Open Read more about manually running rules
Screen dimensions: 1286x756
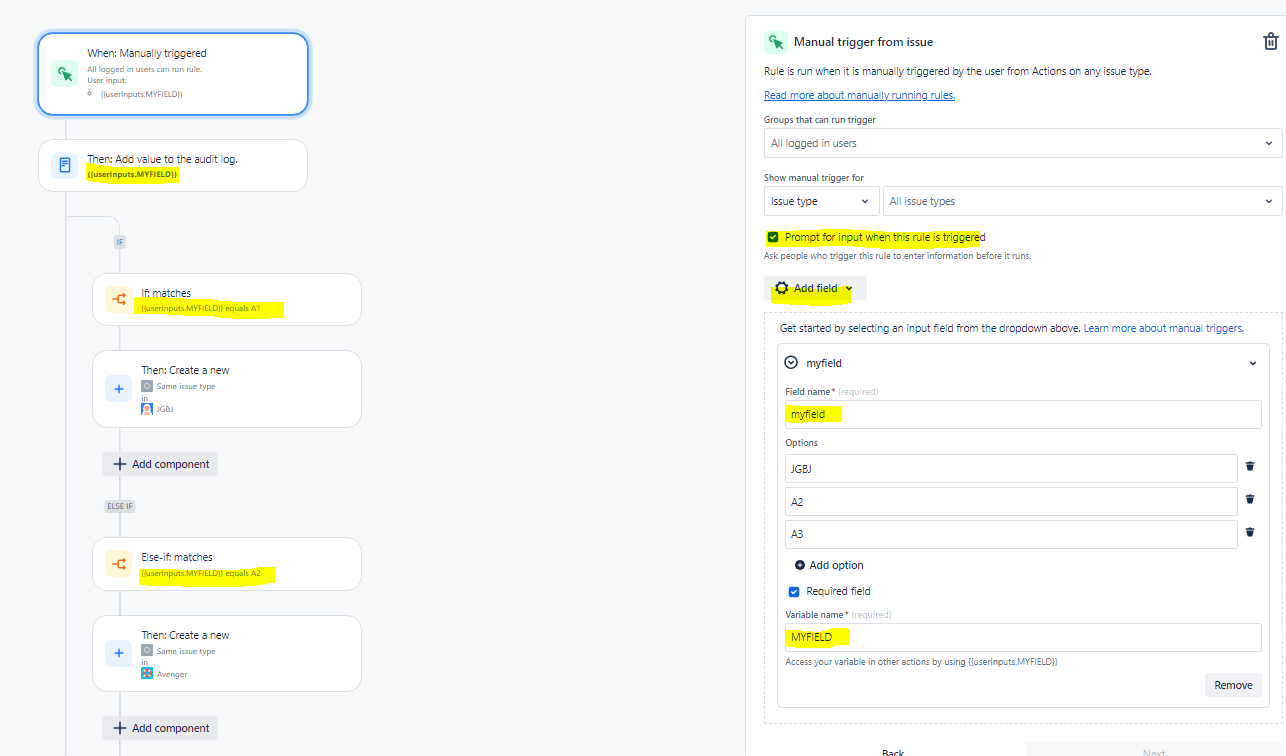click(859, 94)
